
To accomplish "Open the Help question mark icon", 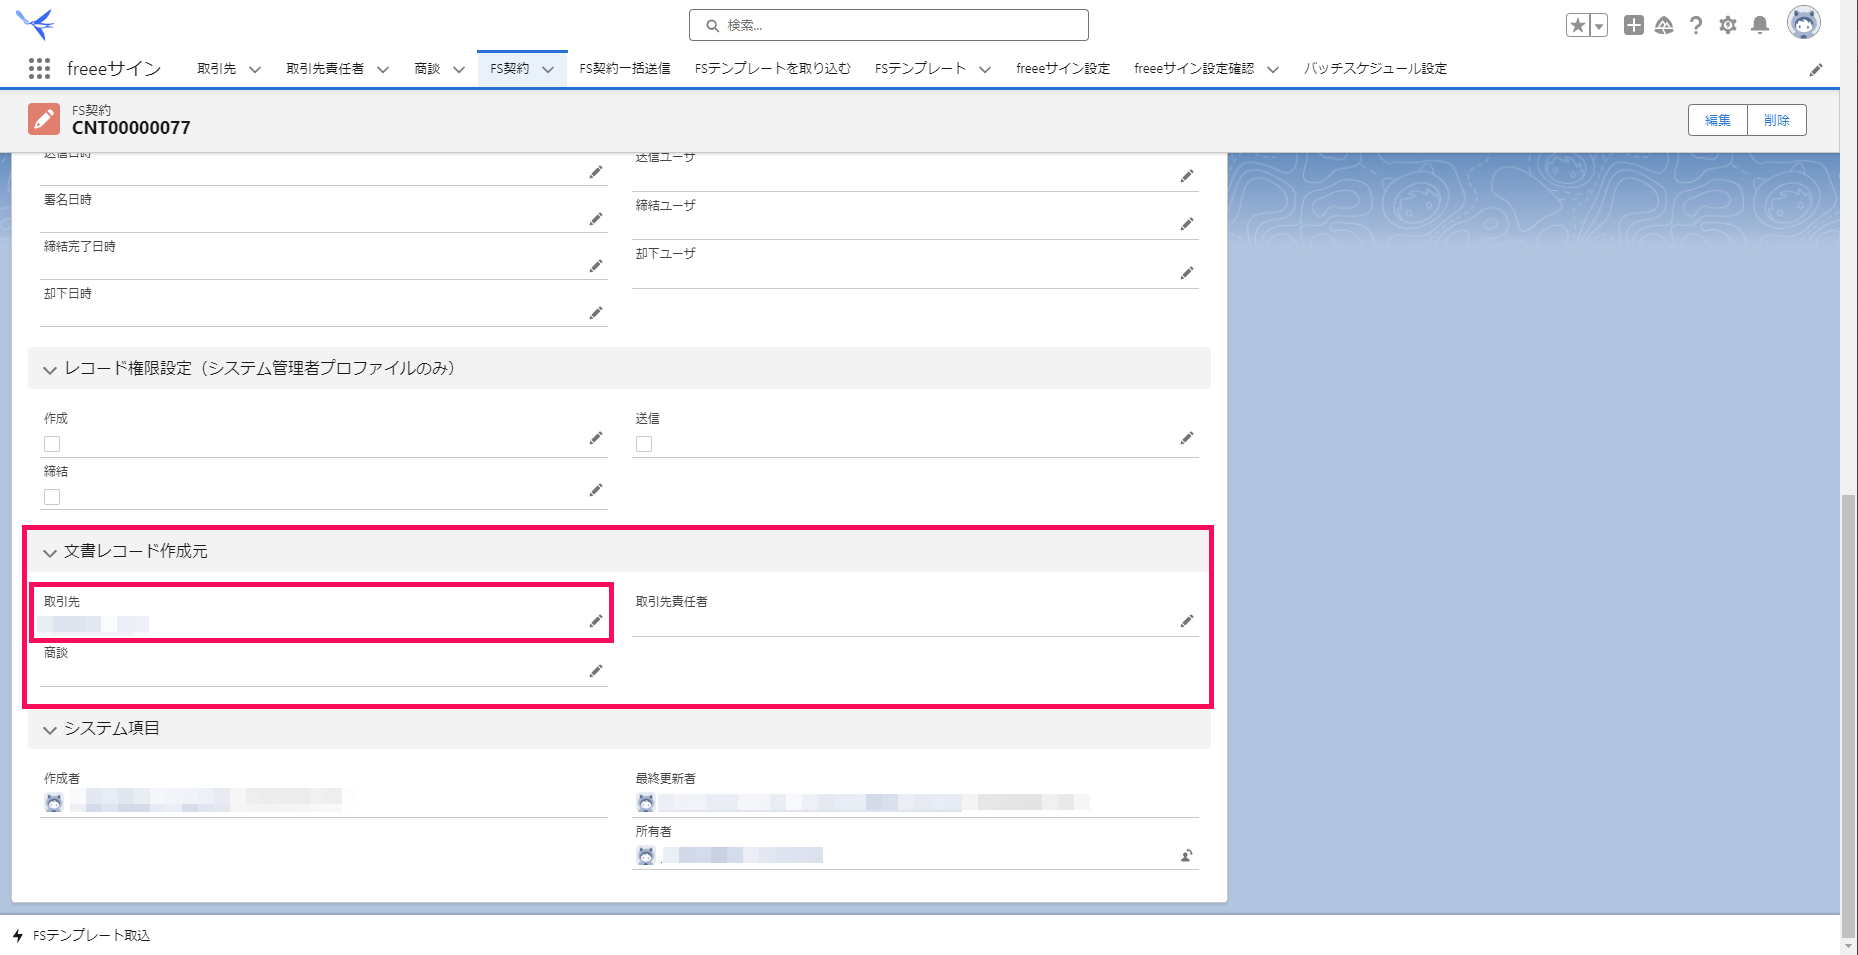I will coord(1696,25).
